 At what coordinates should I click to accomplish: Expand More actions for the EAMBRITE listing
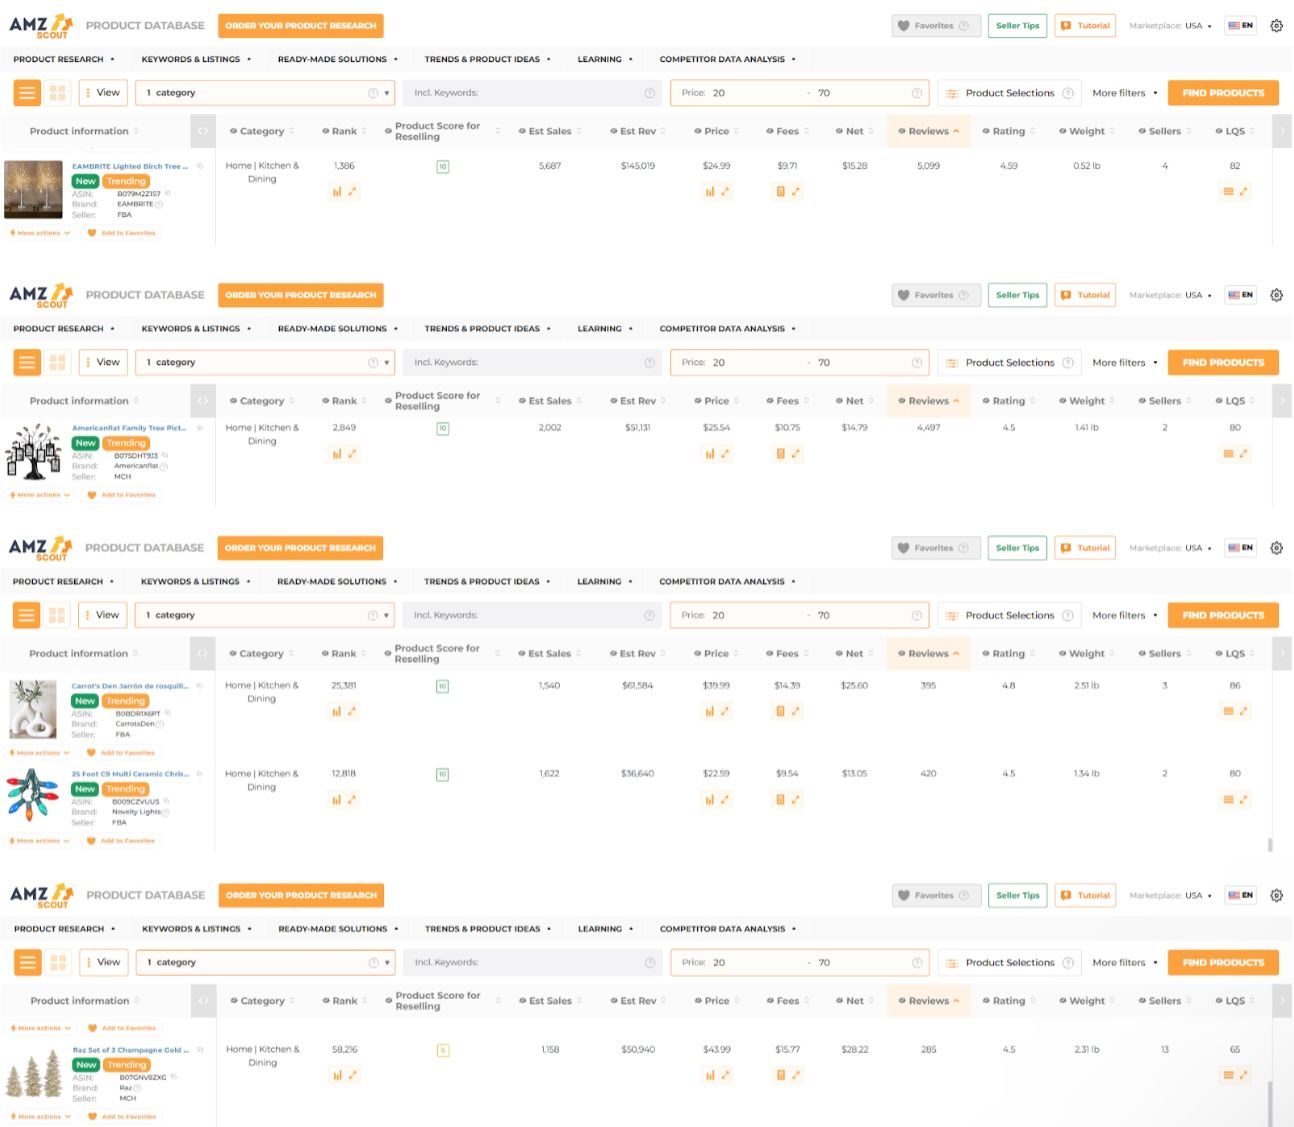click(38, 232)
